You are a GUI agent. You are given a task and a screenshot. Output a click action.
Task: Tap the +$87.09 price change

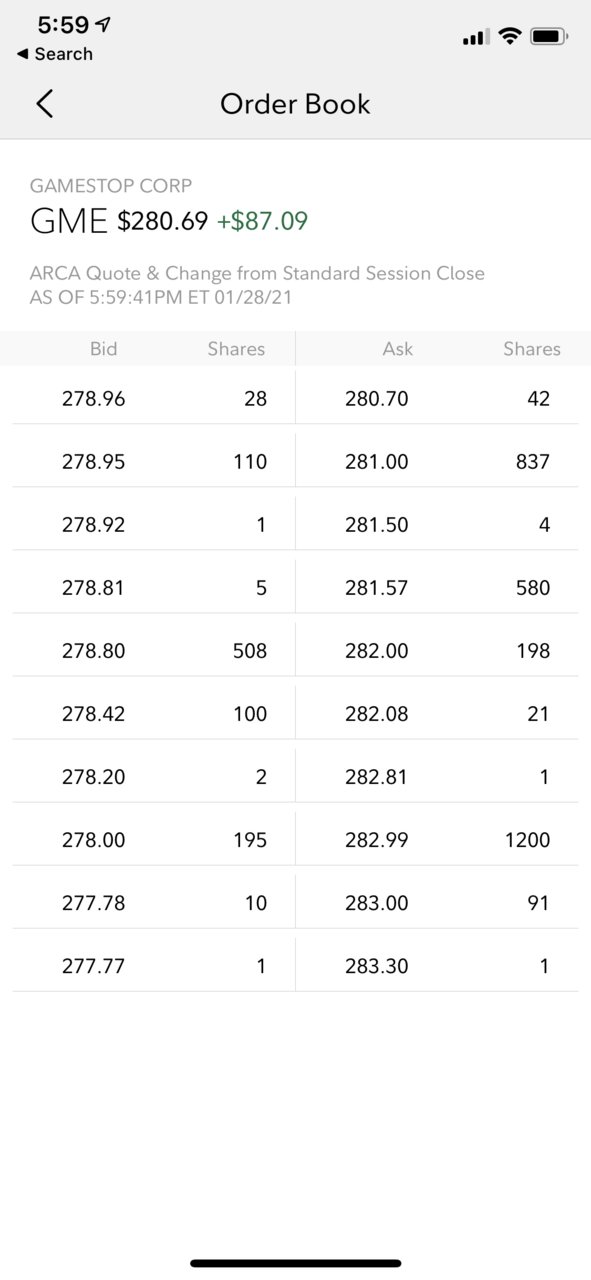click(x=262, y=221)
